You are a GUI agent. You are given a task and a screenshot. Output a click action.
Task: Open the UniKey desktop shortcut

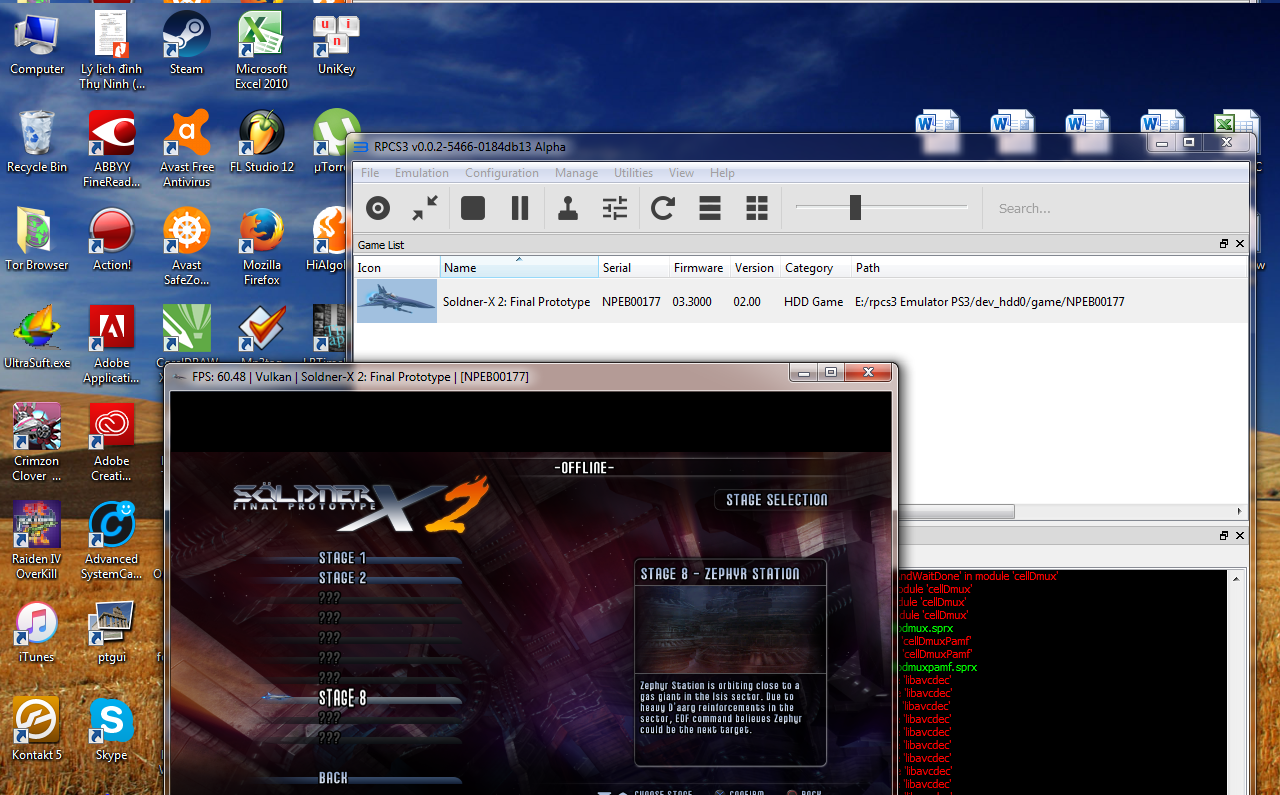click(x=336, y=44)
